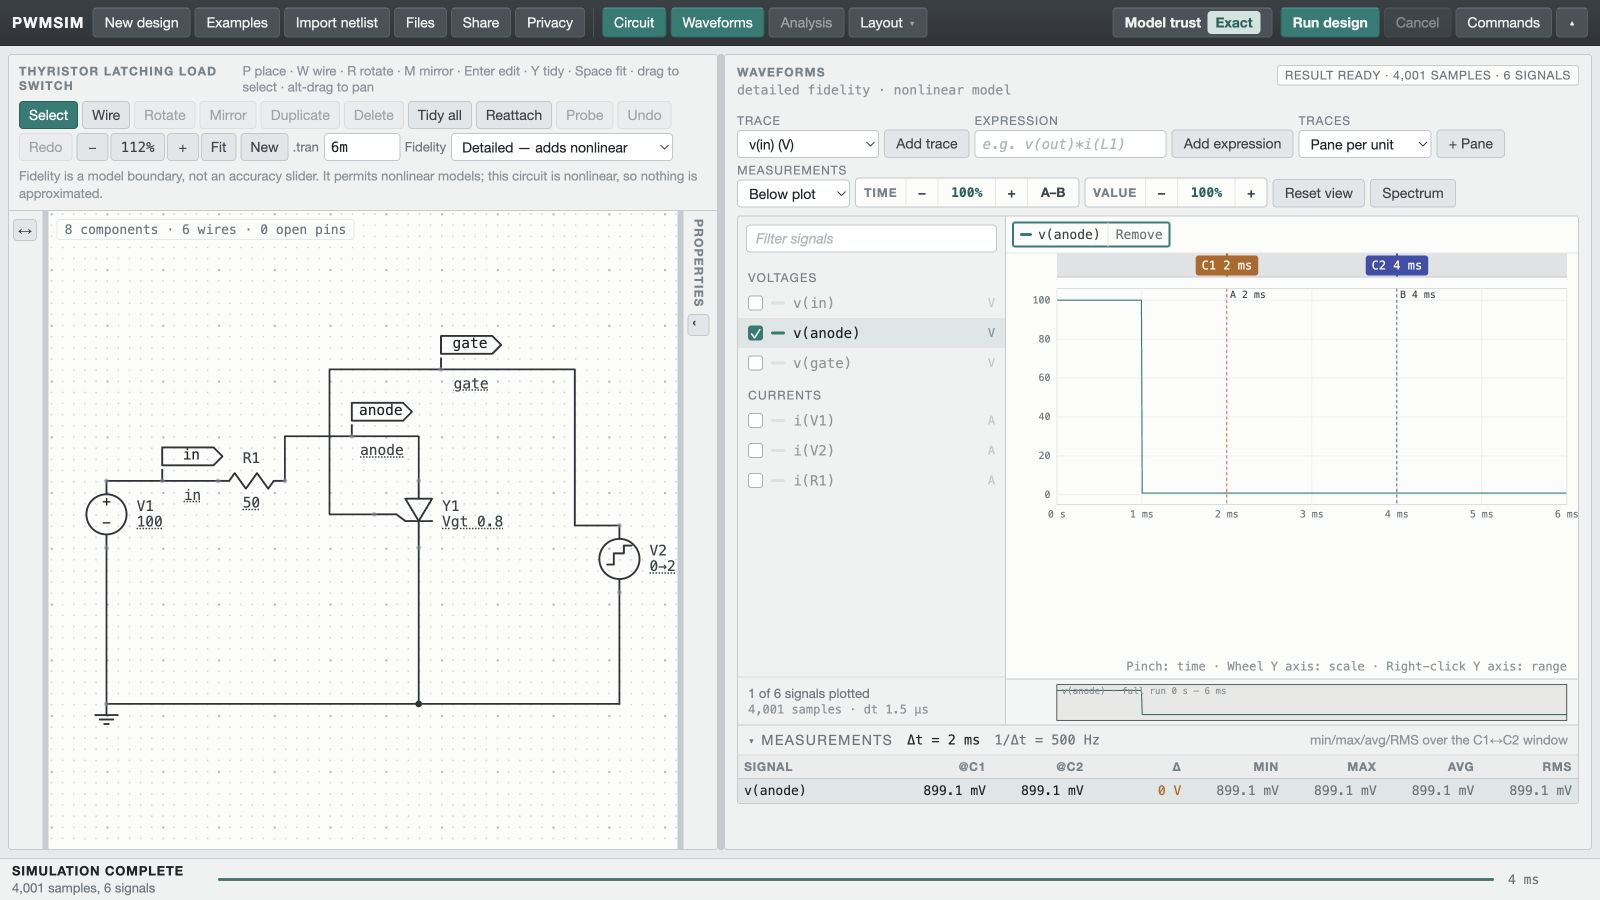
Task: Activate the Wire tool
Action: point(106,115)
